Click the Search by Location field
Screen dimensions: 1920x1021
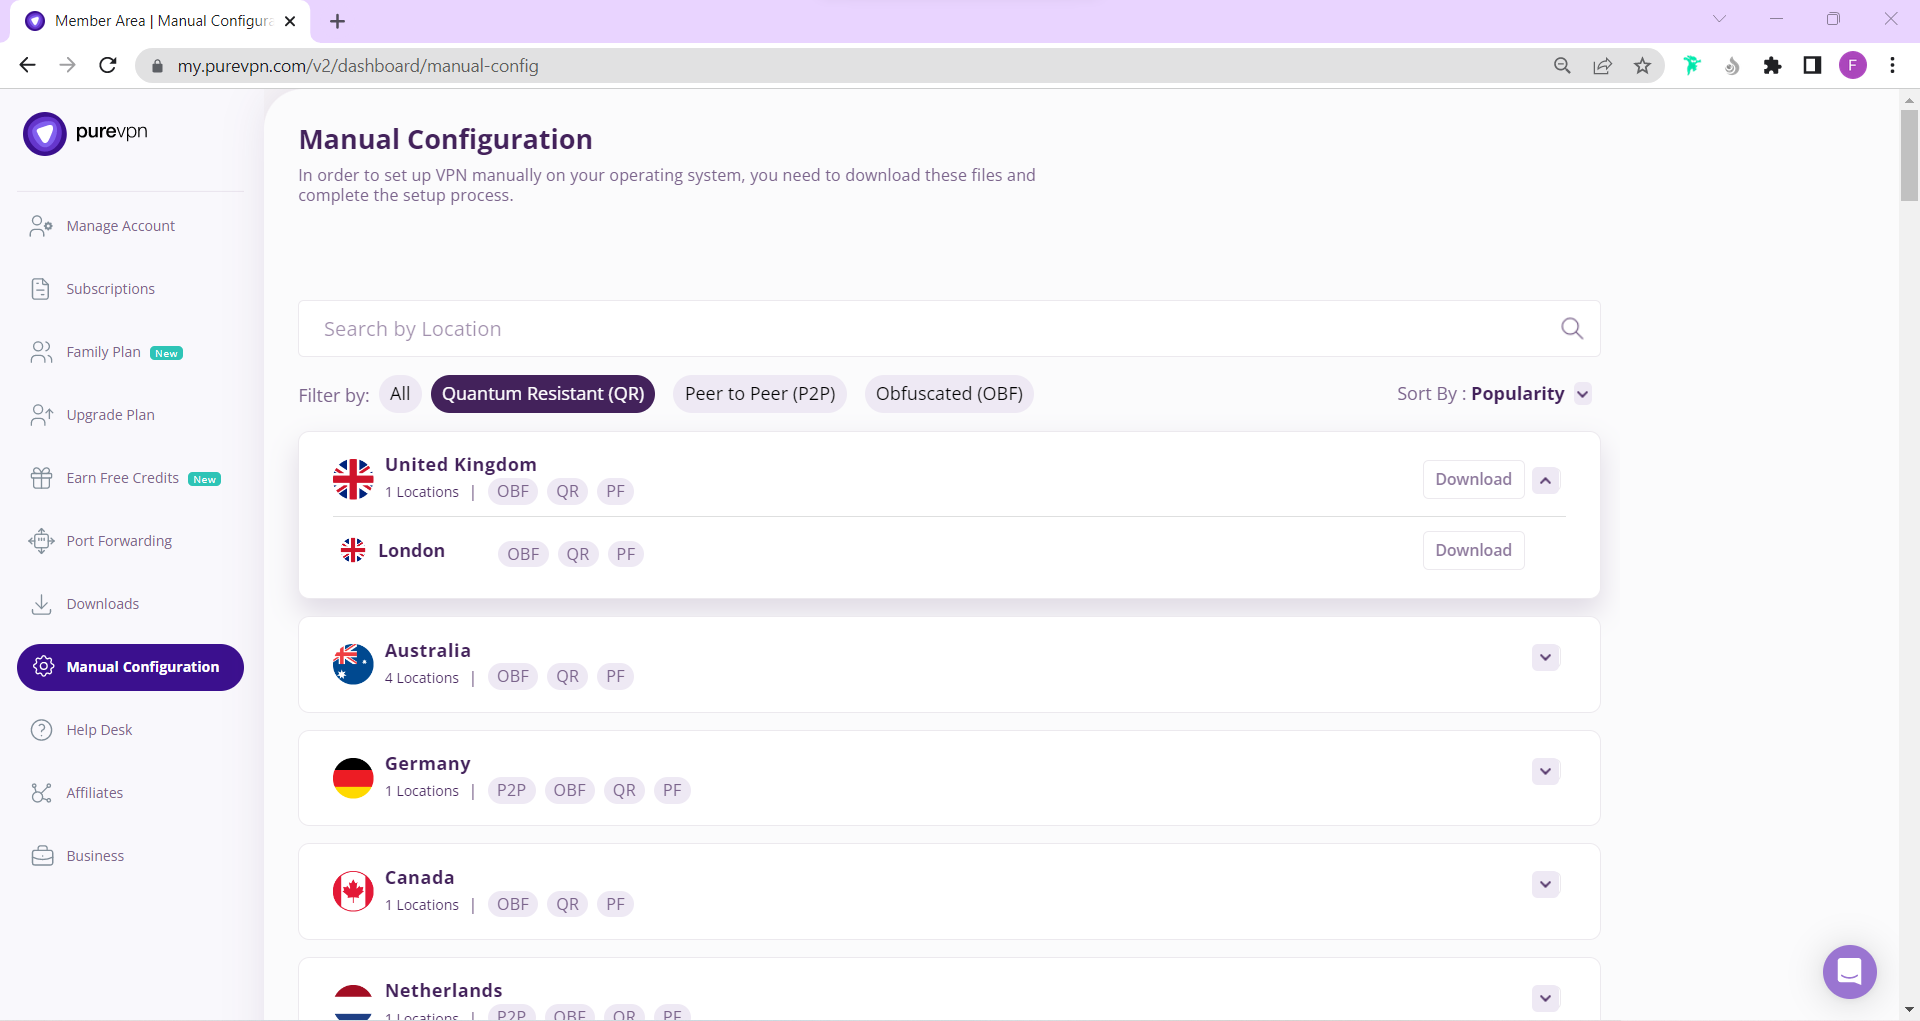coord(949,329)
